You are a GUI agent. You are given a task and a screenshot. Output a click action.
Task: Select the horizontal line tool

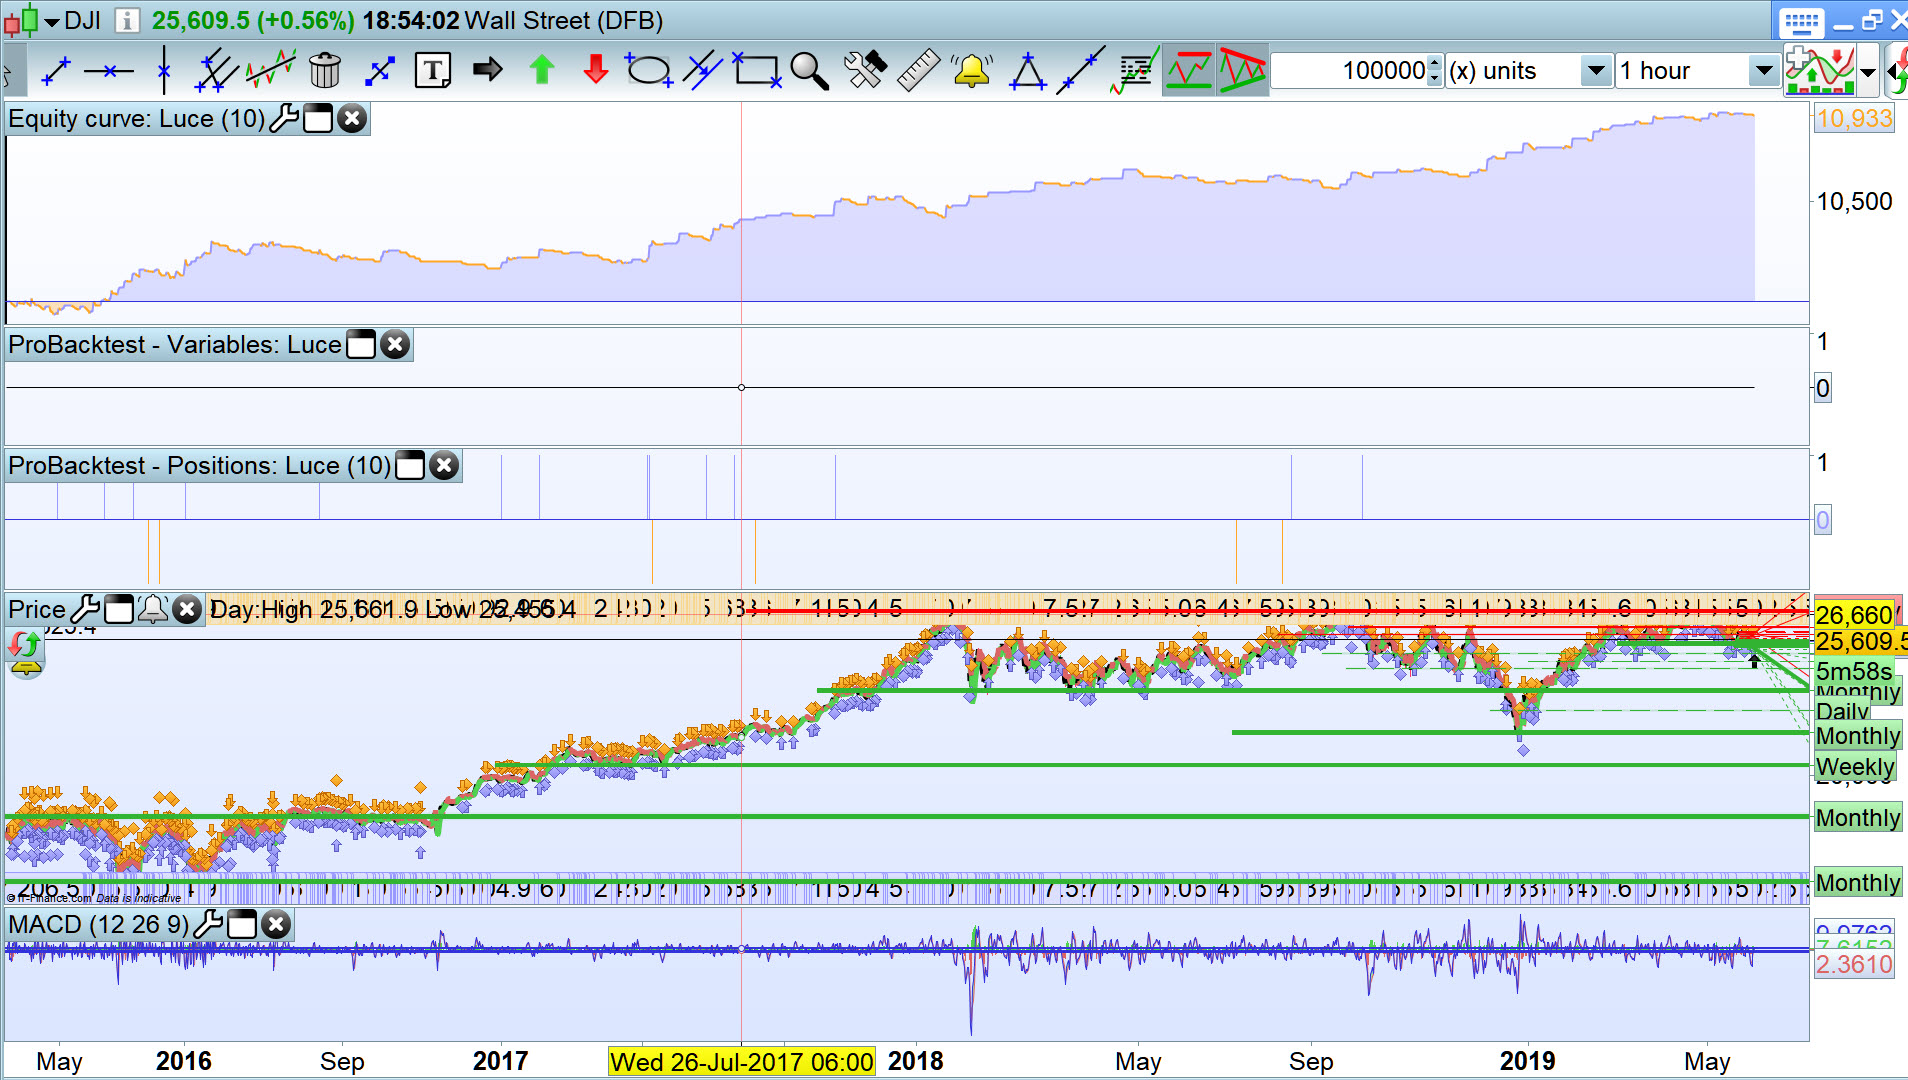[109, 71]
